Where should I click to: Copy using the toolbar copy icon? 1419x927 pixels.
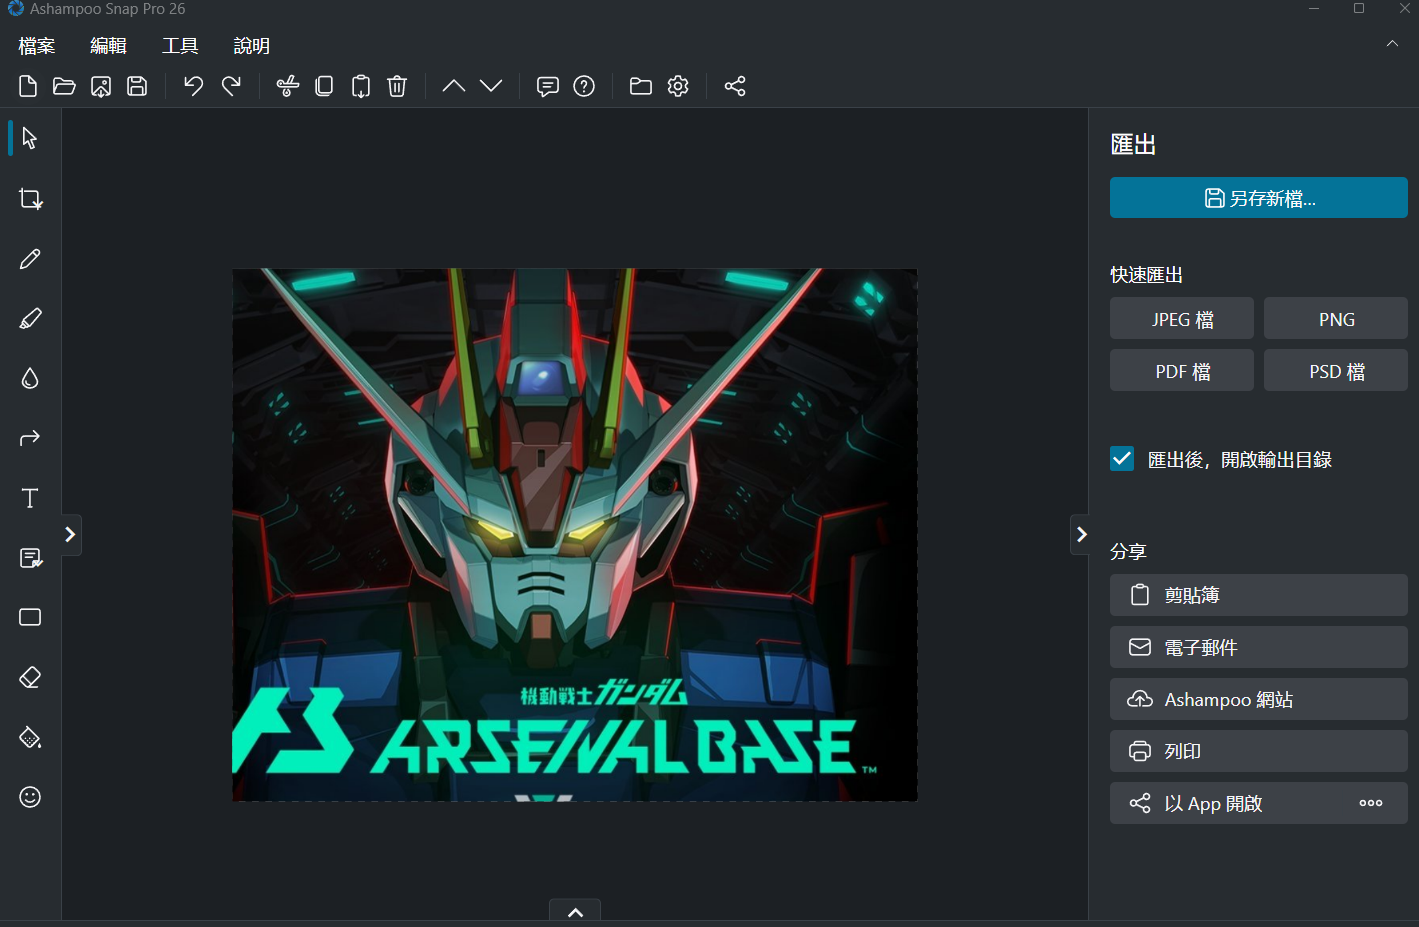[324, 86]
